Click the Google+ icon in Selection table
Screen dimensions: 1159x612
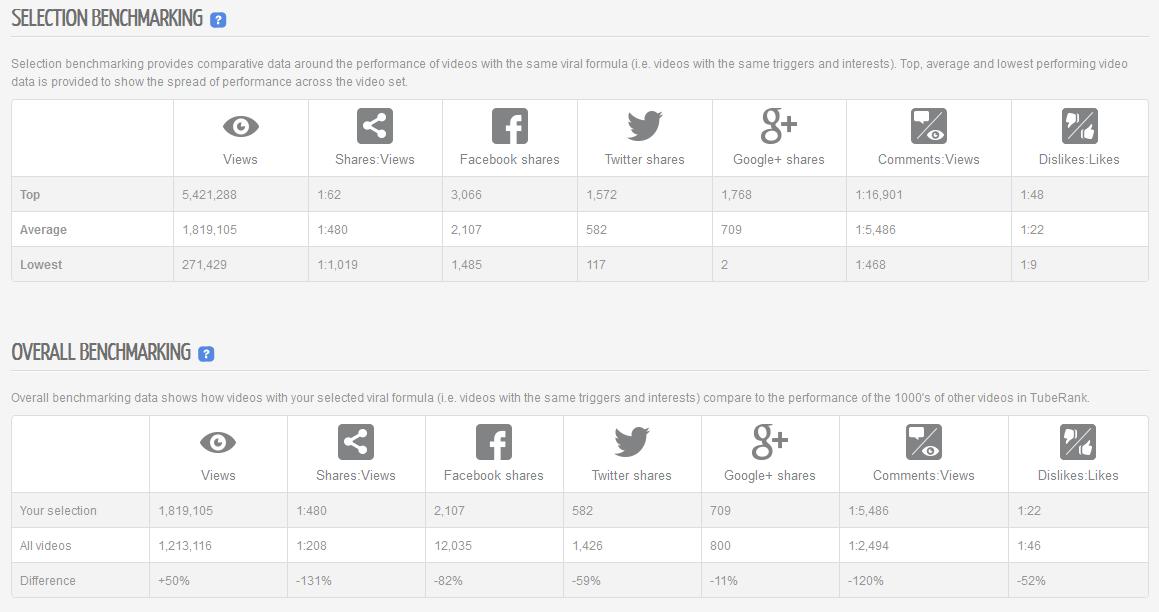[779, 126]
